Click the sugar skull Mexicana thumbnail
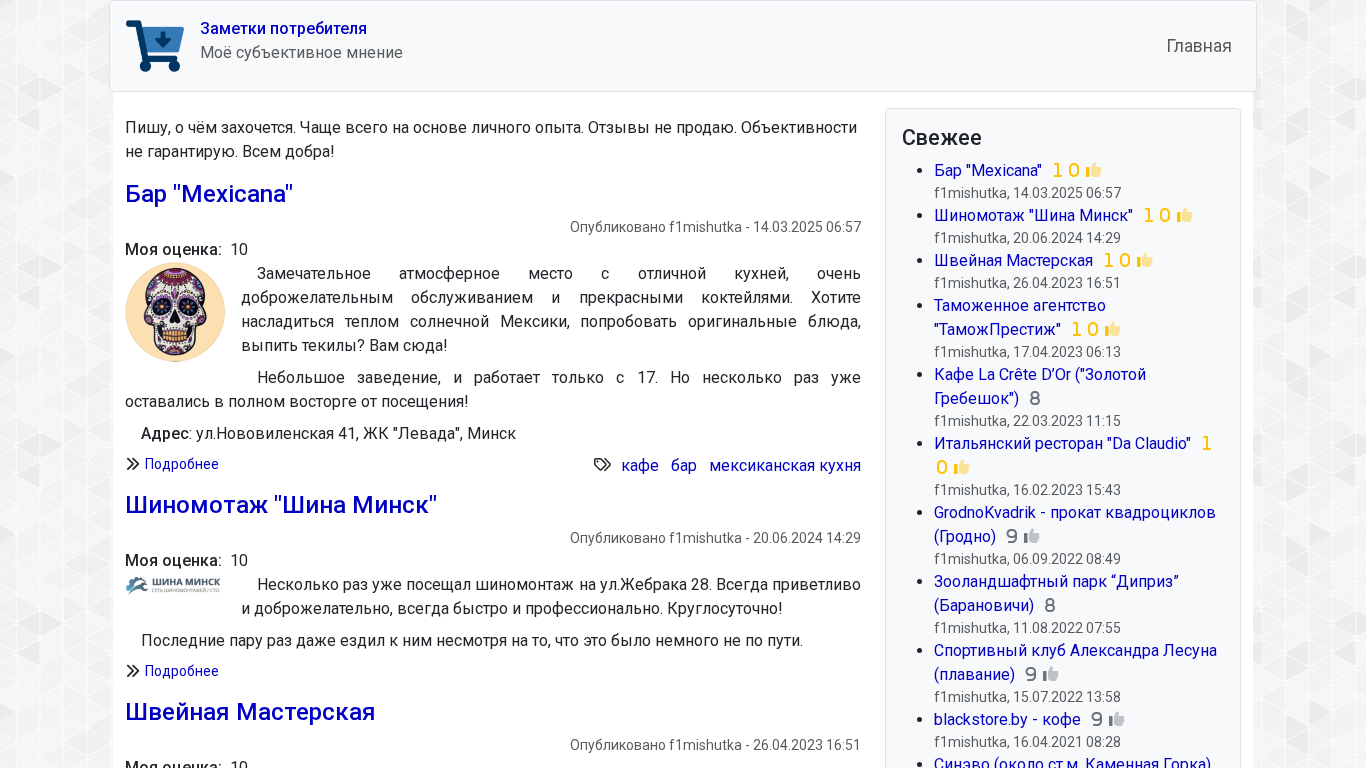 click(175, 312)
